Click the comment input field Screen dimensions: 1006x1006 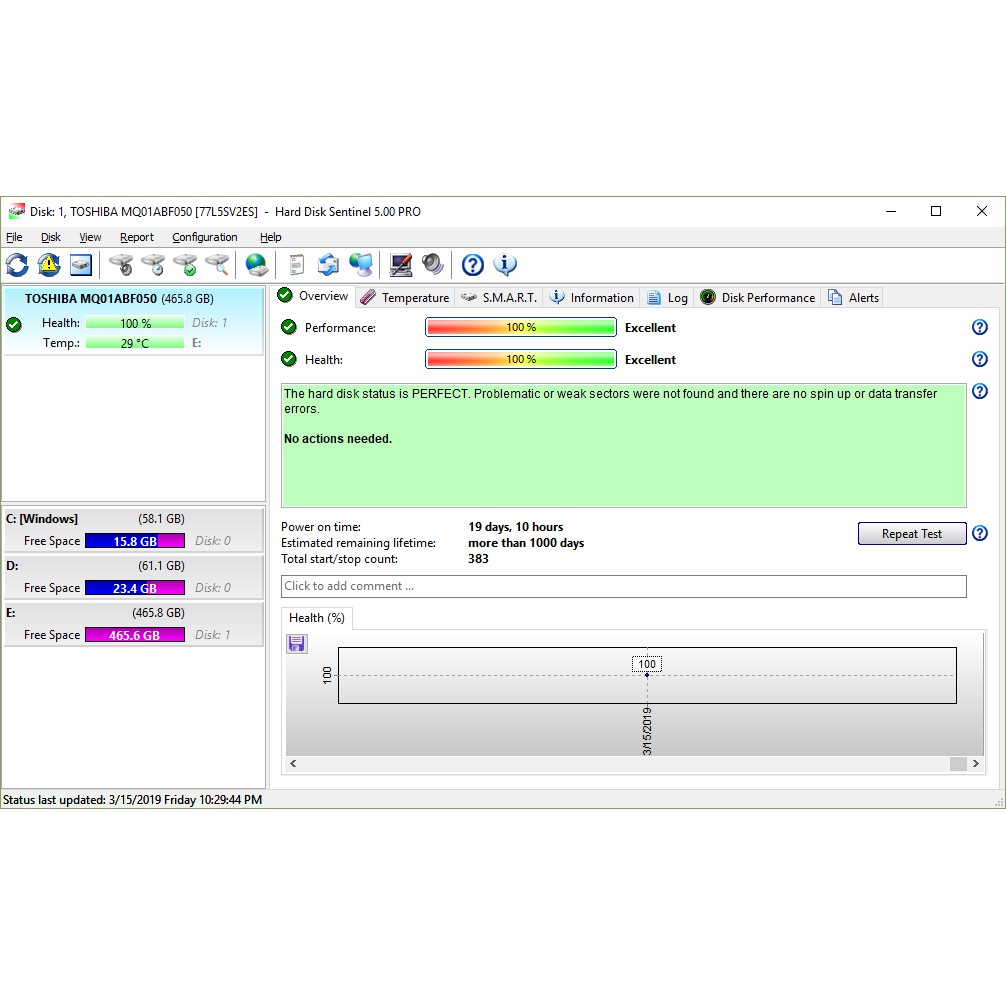[x=623, y=586]
